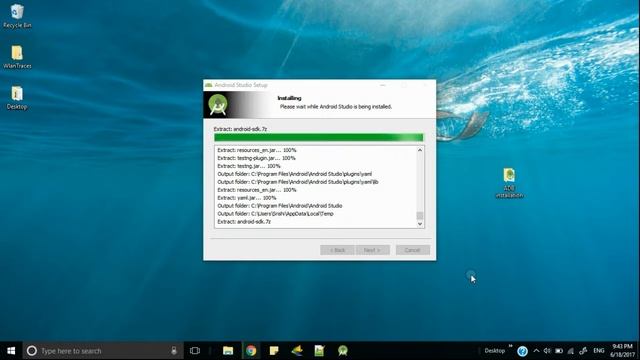Click the blue help question mark tray icon

(522, 351)
